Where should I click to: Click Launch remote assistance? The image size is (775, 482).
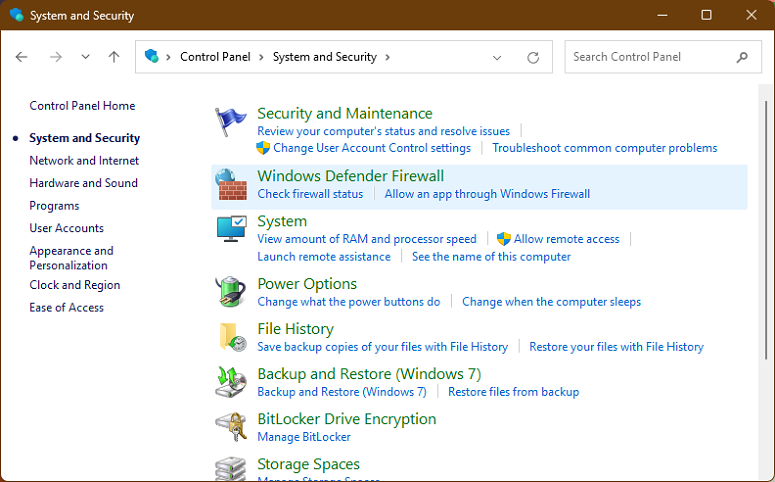(324, 257)
